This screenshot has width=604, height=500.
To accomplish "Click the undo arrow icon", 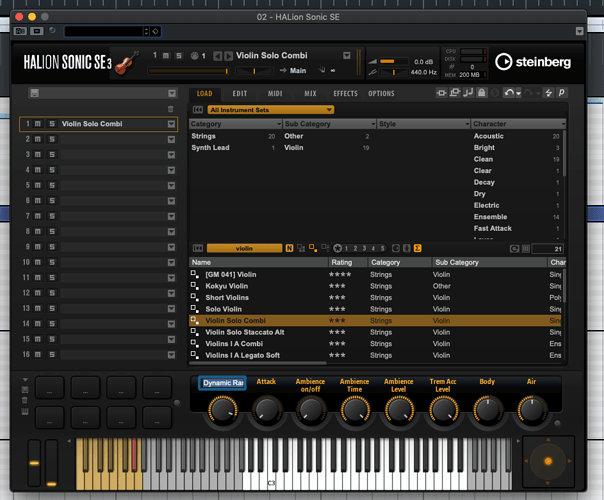I will [509, 93].
